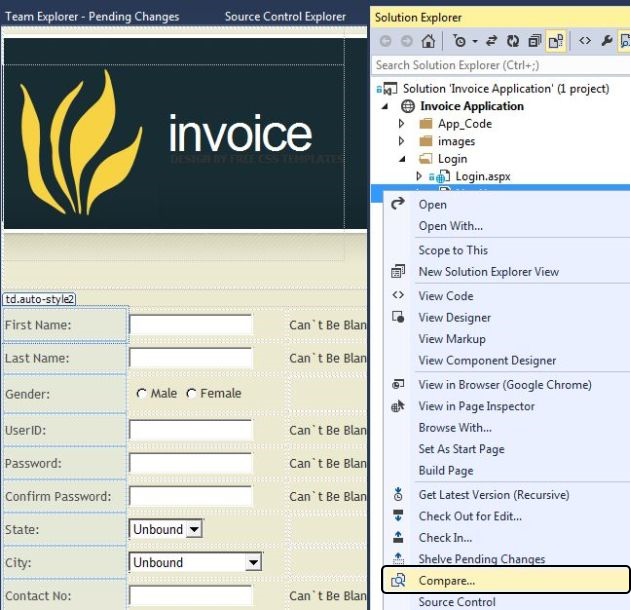Click the Refresh icon in Solution Explorer
The image size is (631, 610).
pos(513,41)
